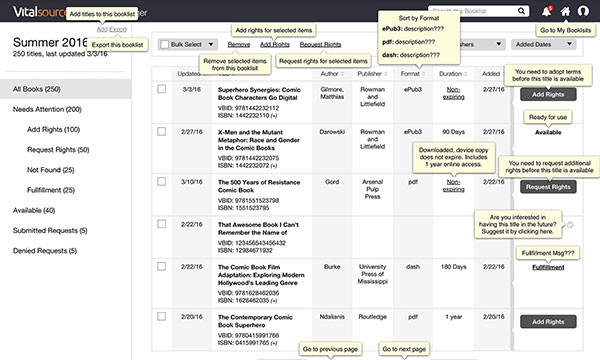
Task: Click title Superhero Synergies: Comic Book Characters
Action: pos(259,94)
